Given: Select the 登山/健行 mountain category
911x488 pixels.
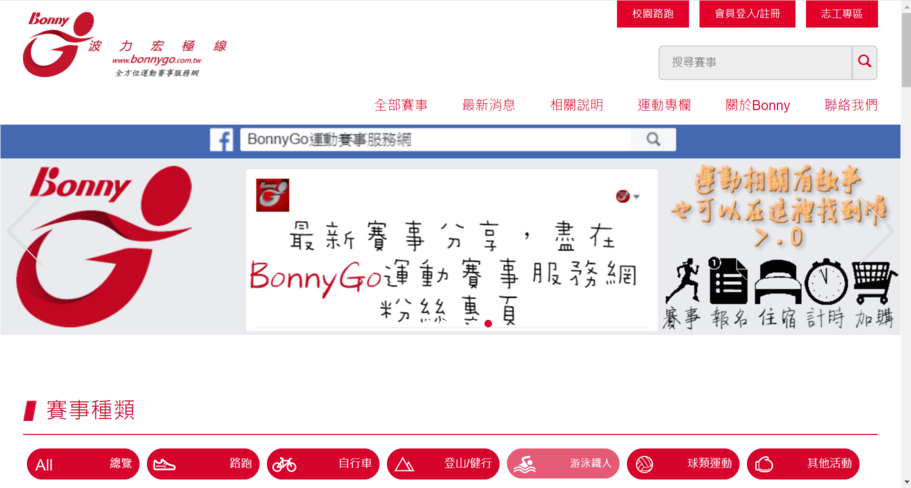Looking at the screenshot, I should 443,464.
